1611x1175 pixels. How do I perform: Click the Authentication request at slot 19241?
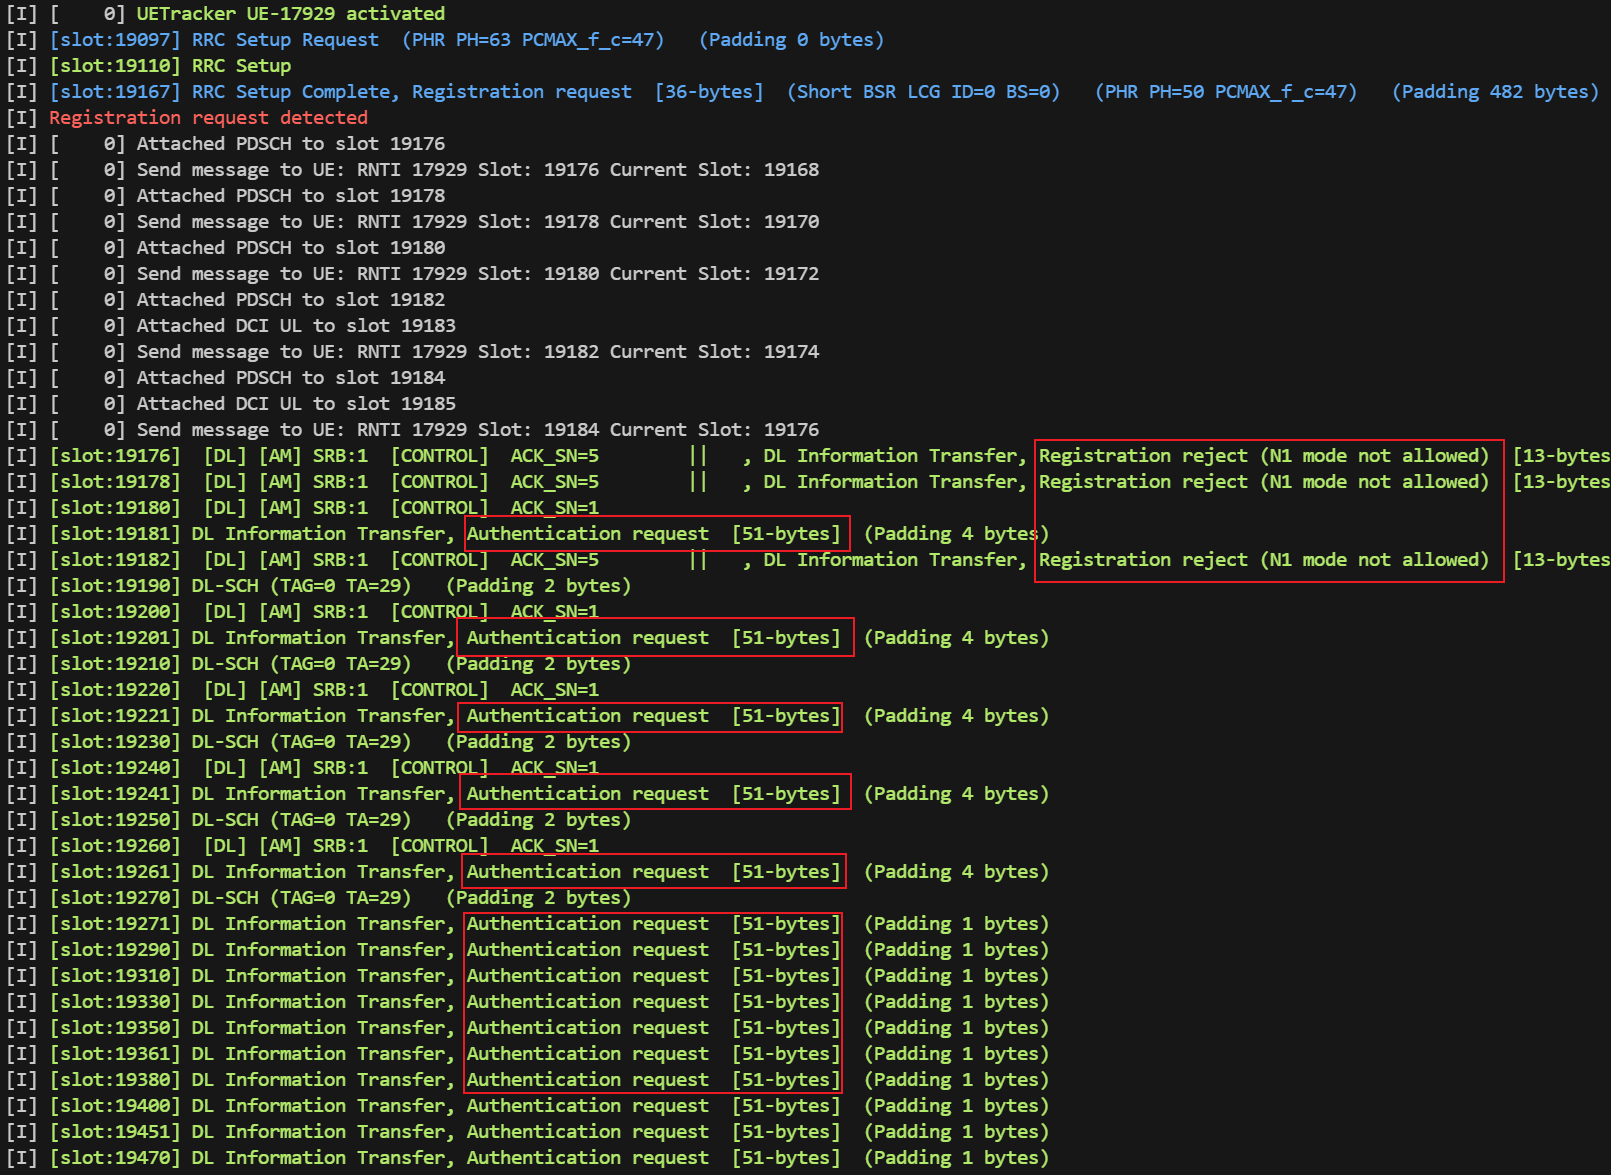pos(654,792)
